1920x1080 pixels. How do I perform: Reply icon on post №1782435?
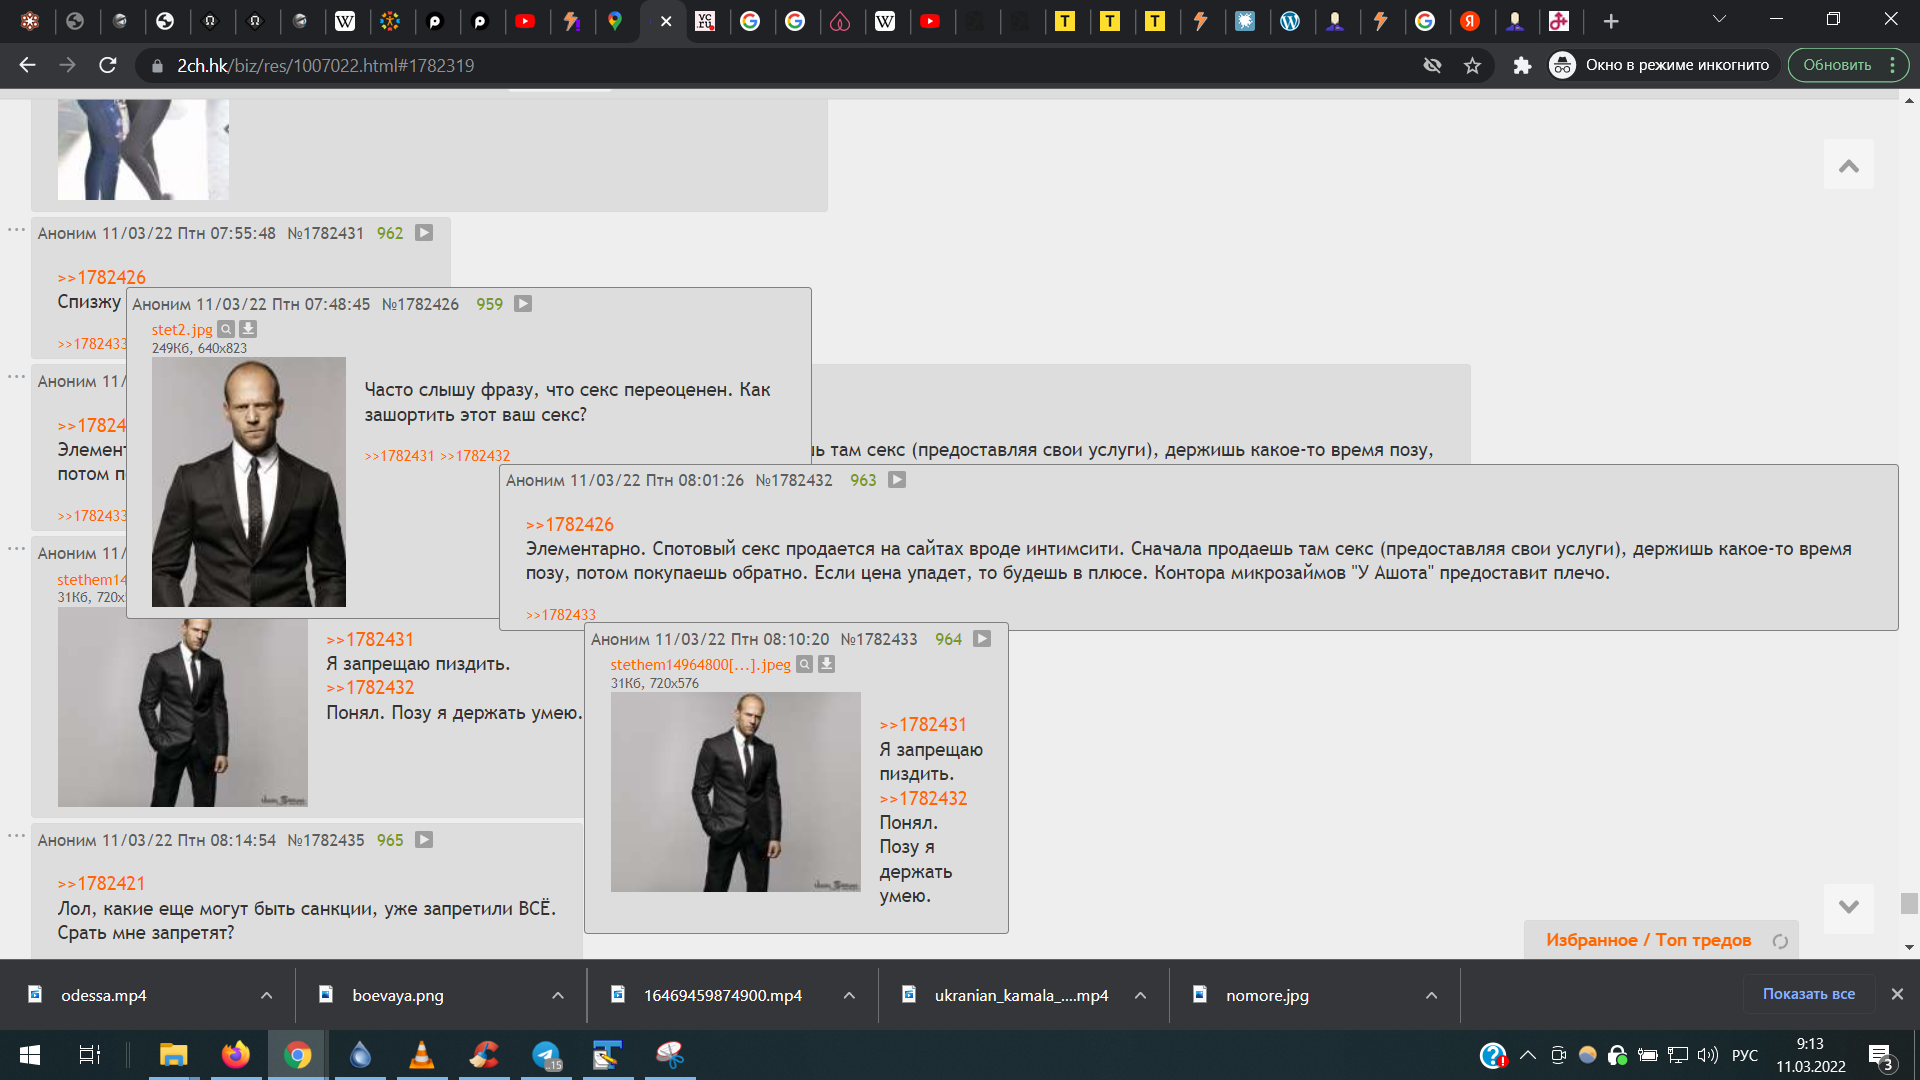pos(424,840)
